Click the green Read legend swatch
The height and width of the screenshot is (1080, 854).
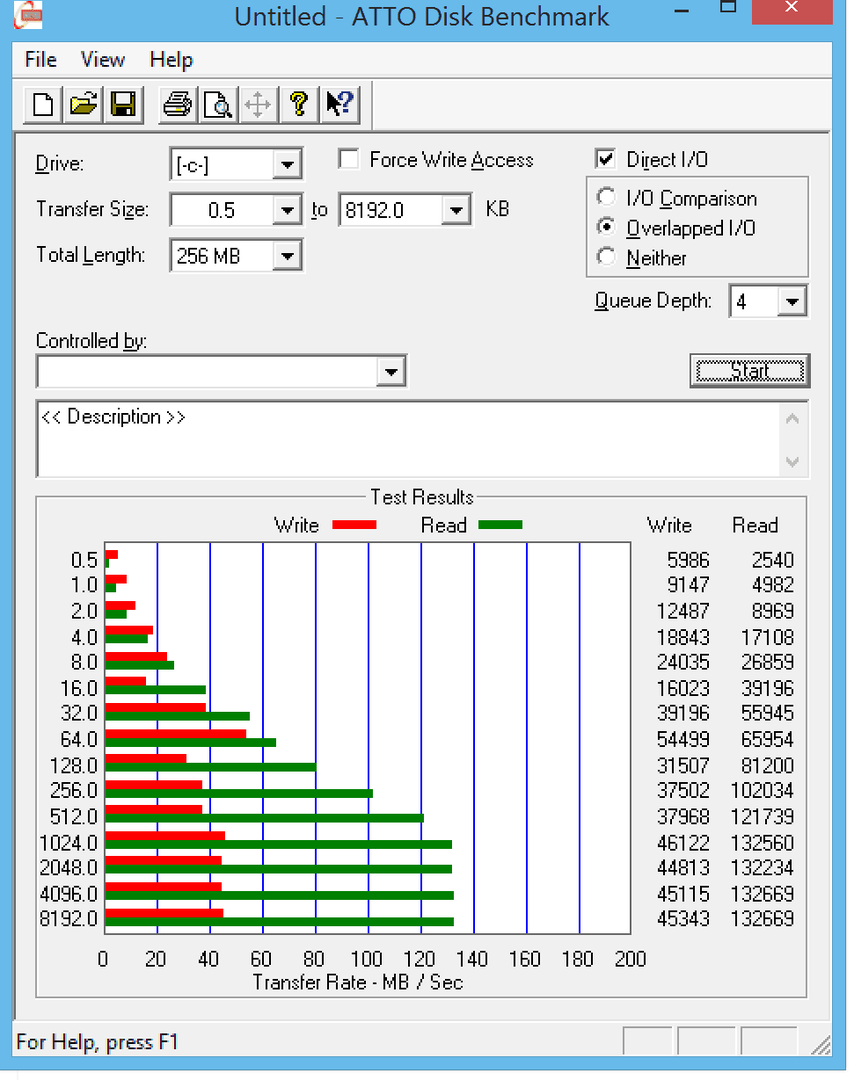pos(501,525)
